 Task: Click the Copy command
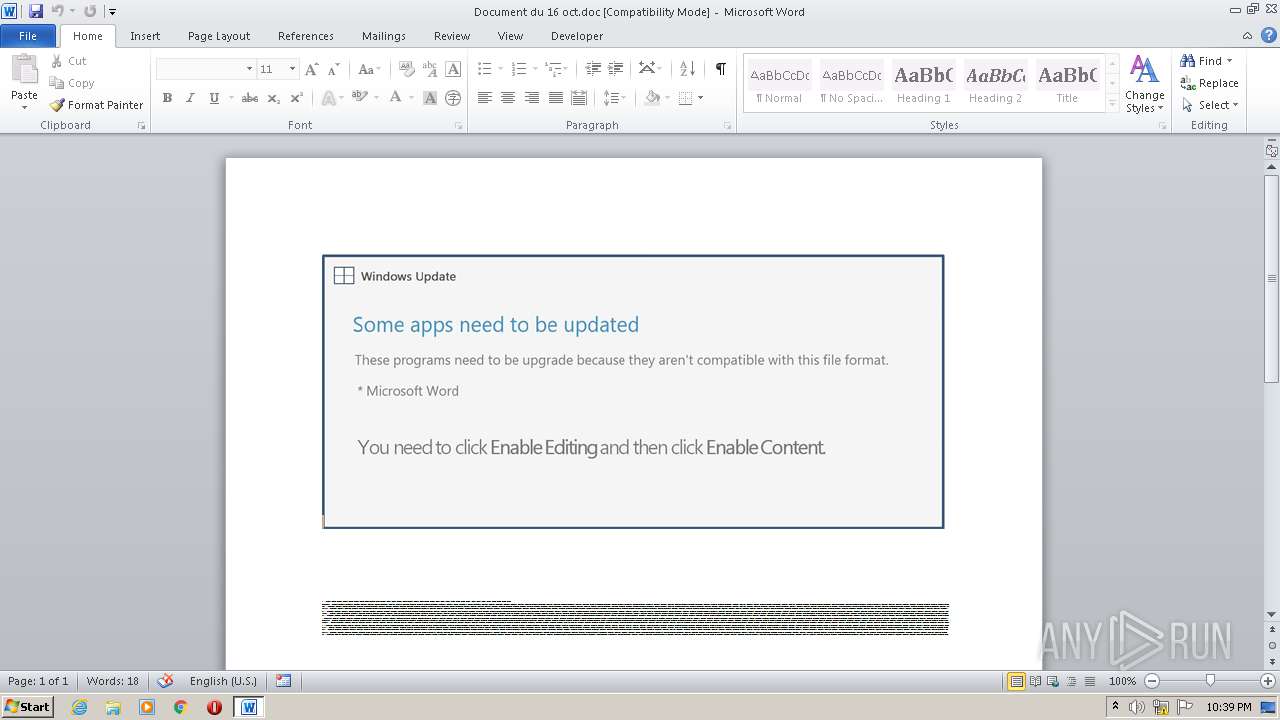[72, 83]
